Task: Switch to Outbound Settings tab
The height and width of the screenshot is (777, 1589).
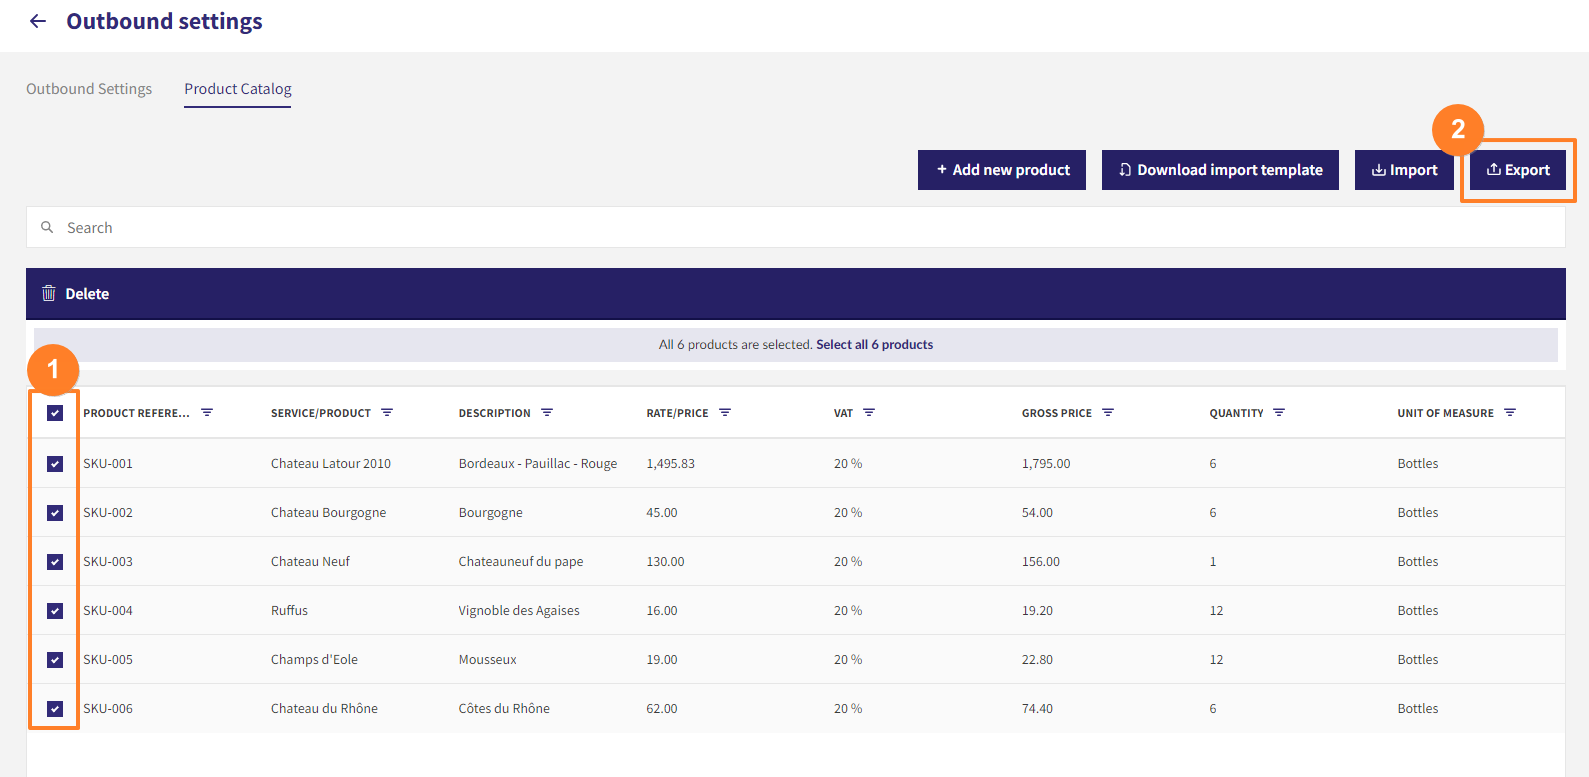Action: coord(89,89)
